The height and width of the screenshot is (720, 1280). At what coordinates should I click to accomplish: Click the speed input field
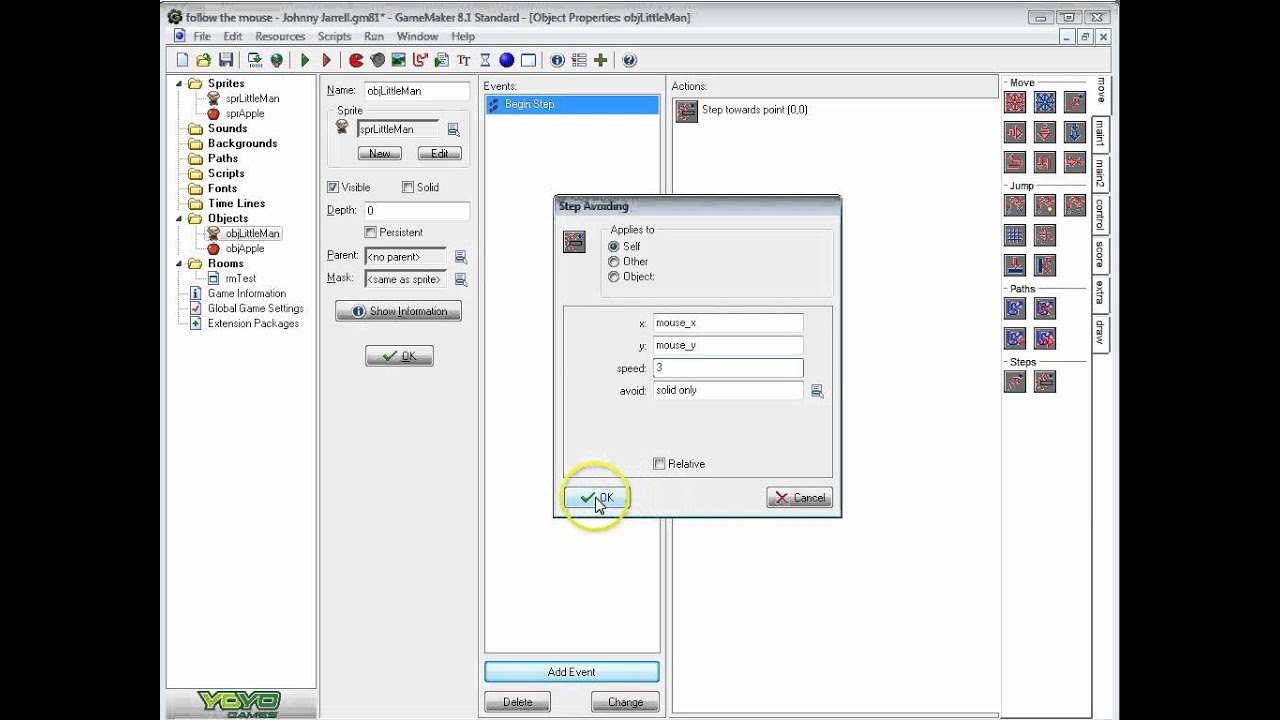click(728, 368)
